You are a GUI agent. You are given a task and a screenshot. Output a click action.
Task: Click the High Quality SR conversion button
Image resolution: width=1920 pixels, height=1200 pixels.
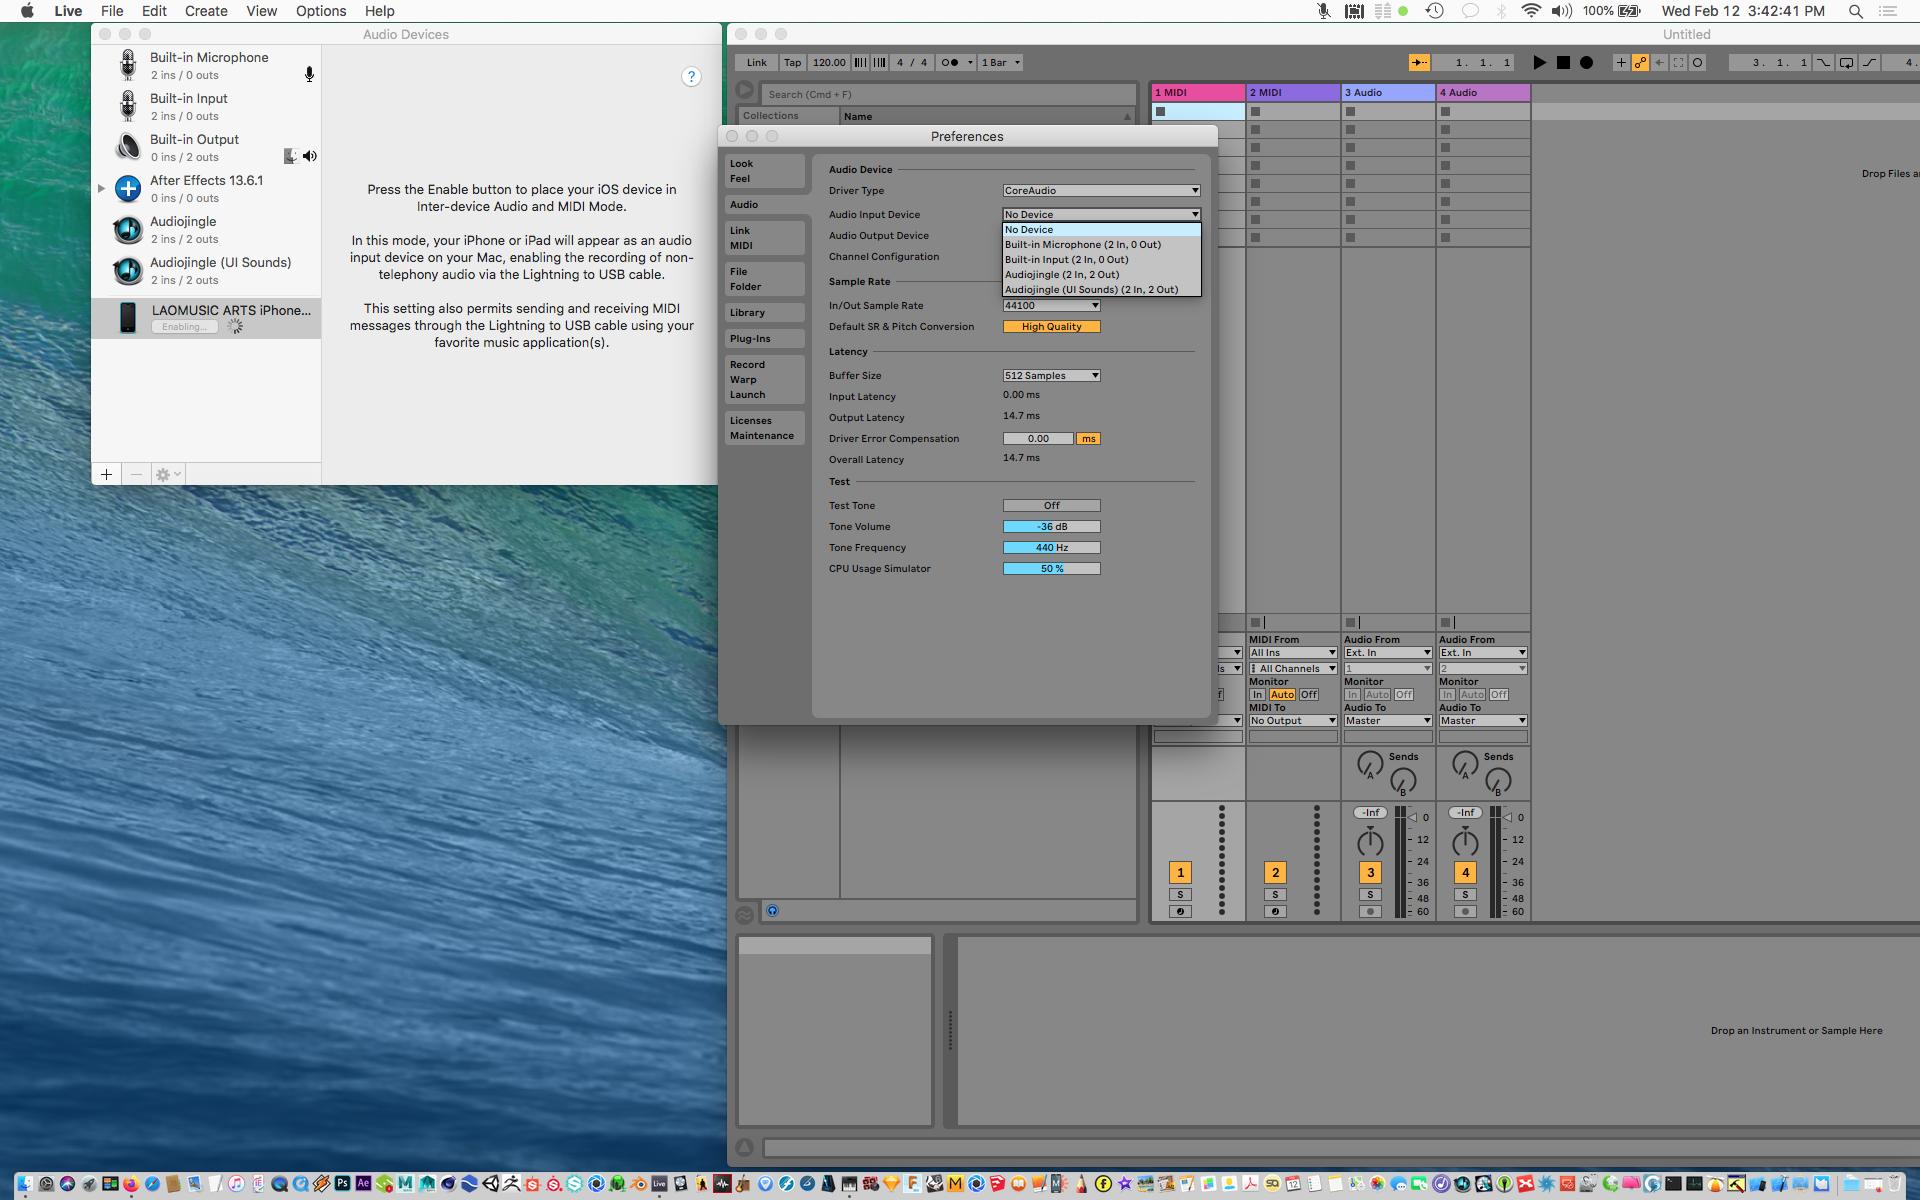tap(1051, 326)
